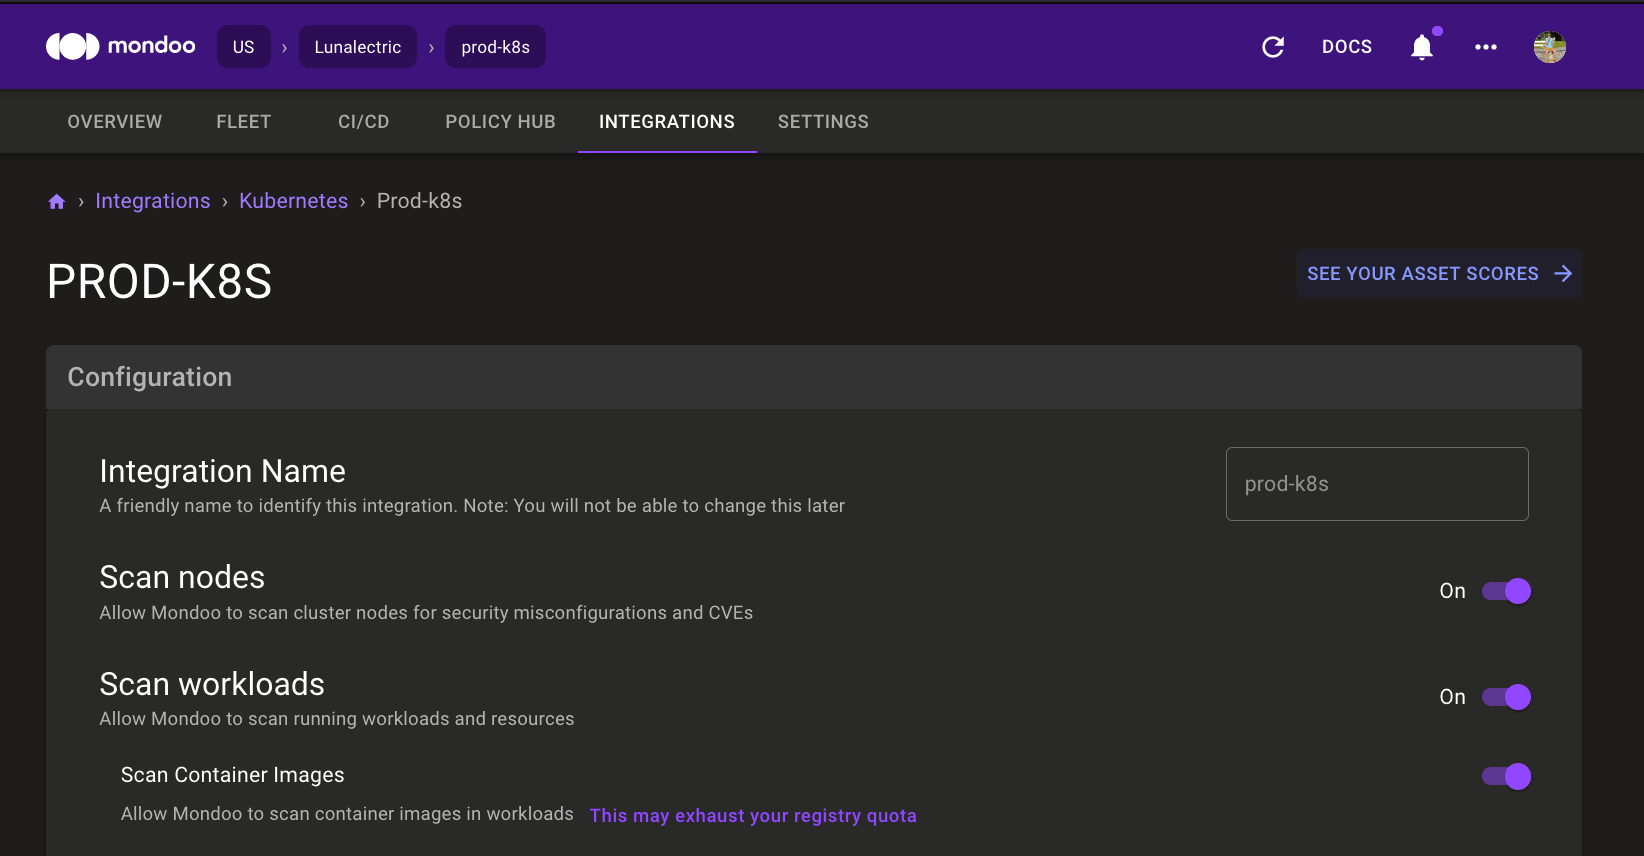Image resolution: width=1644 pixels, height=856 pixels.
Task: Click the Integration Name input field
Action: (x=1376, y=484)
